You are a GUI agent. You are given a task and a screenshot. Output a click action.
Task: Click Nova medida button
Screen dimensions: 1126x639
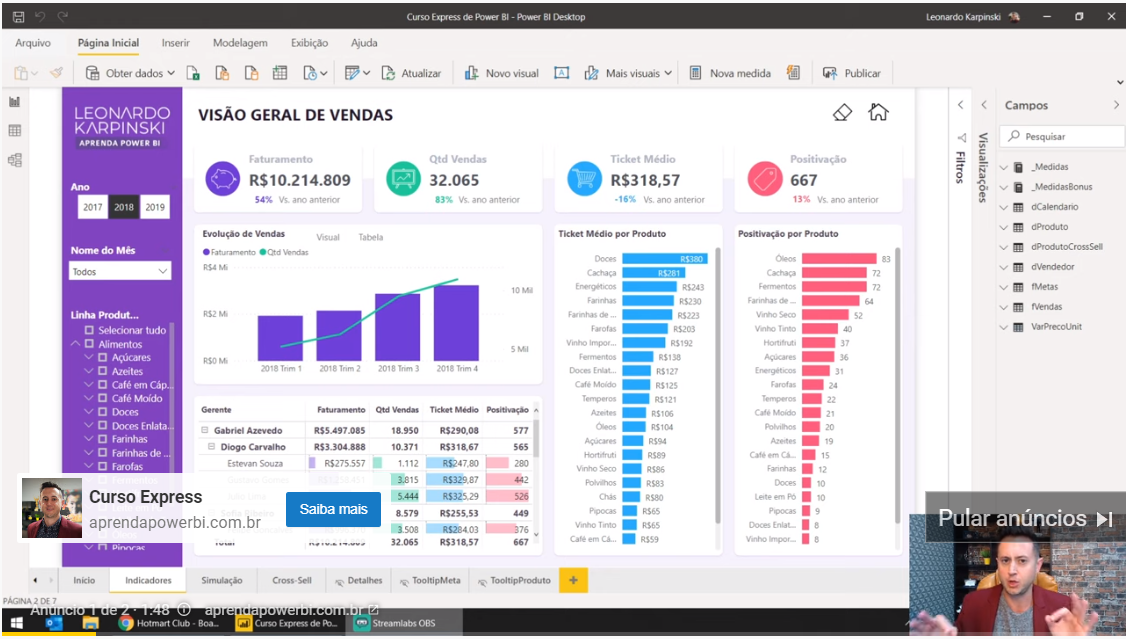pos(730,73)
